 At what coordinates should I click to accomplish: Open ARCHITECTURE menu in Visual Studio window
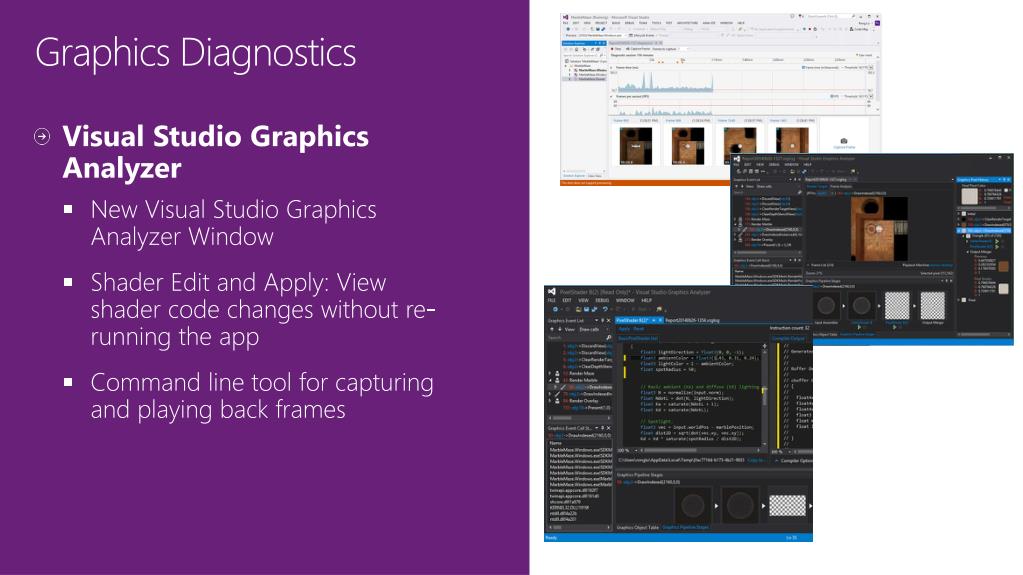coord(688,23)
